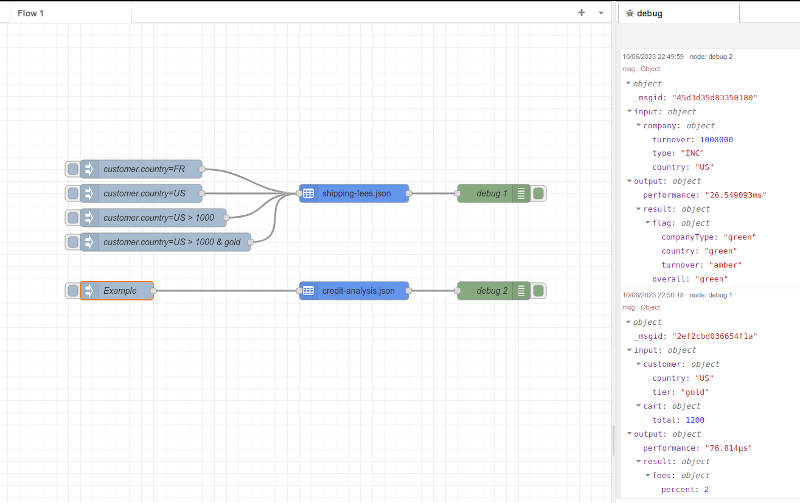Click output port of shipping-fees.json node
Viewport: 800px width, 503px height.
point(409,193)
